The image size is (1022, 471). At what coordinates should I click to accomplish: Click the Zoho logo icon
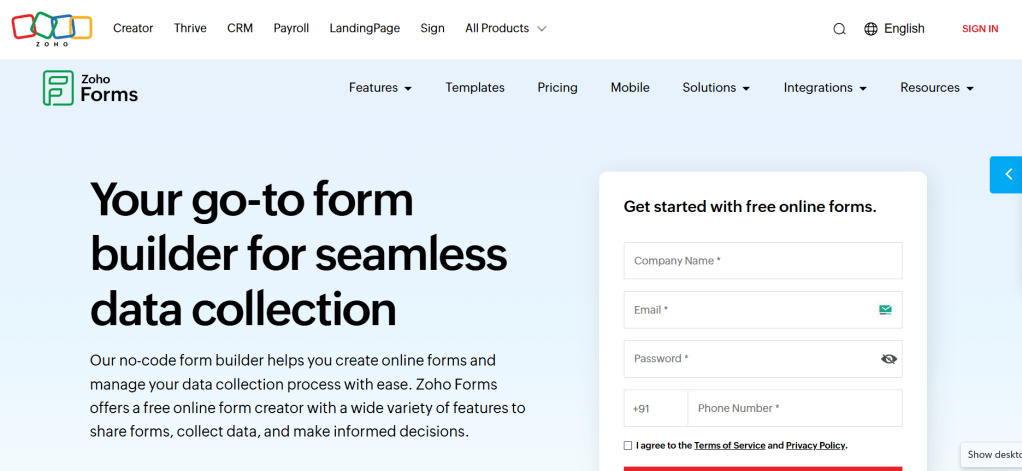click(52, 28)
